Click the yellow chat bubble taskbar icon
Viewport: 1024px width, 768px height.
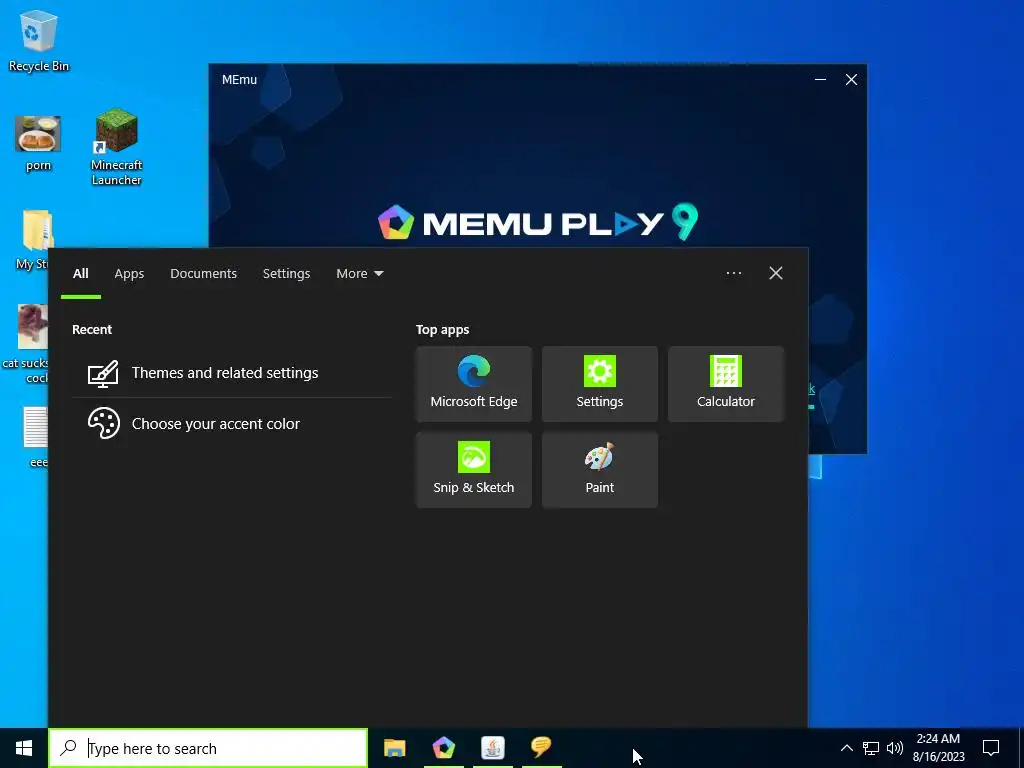pos(541,746)
